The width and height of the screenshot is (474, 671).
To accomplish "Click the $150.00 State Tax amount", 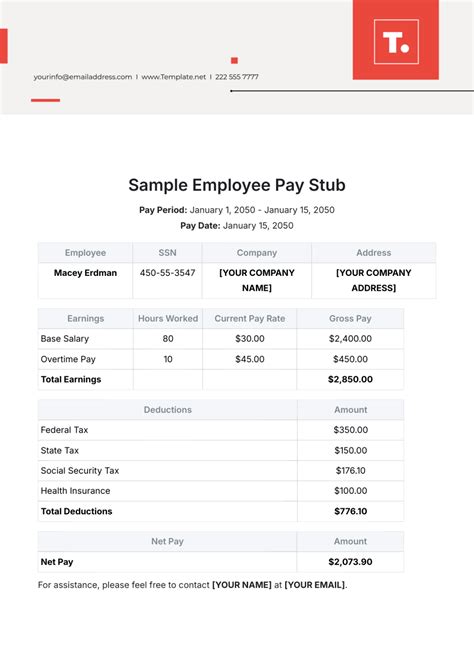I will [x=350, y=451].
